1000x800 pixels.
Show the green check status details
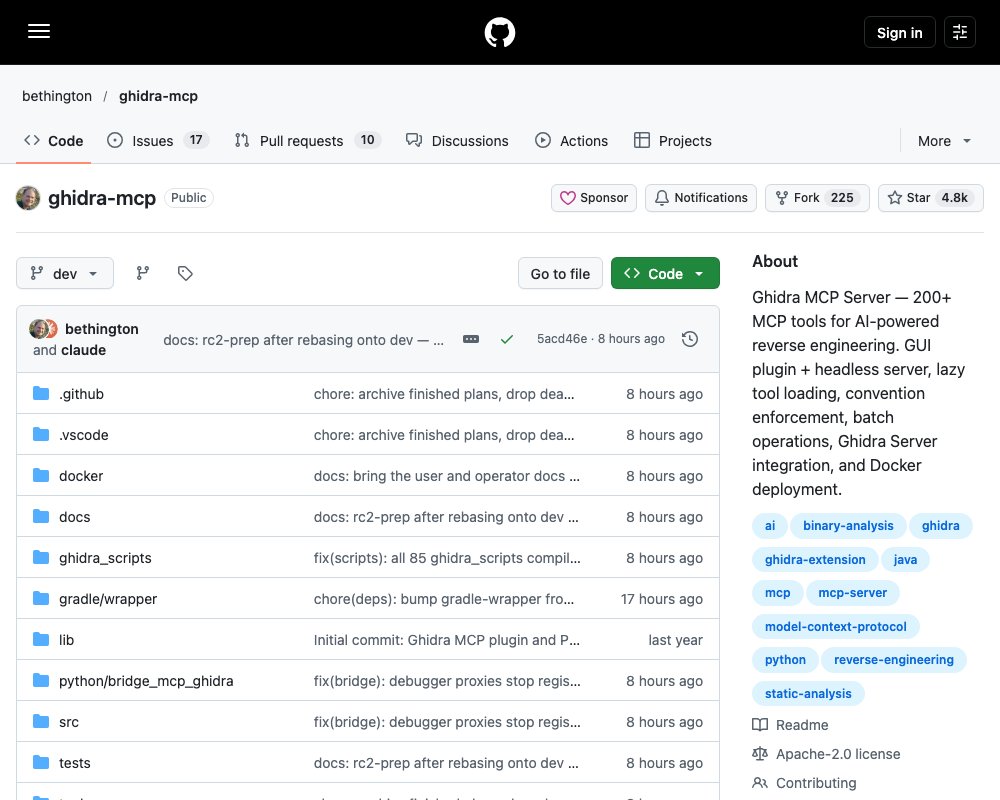pos(507,339)
